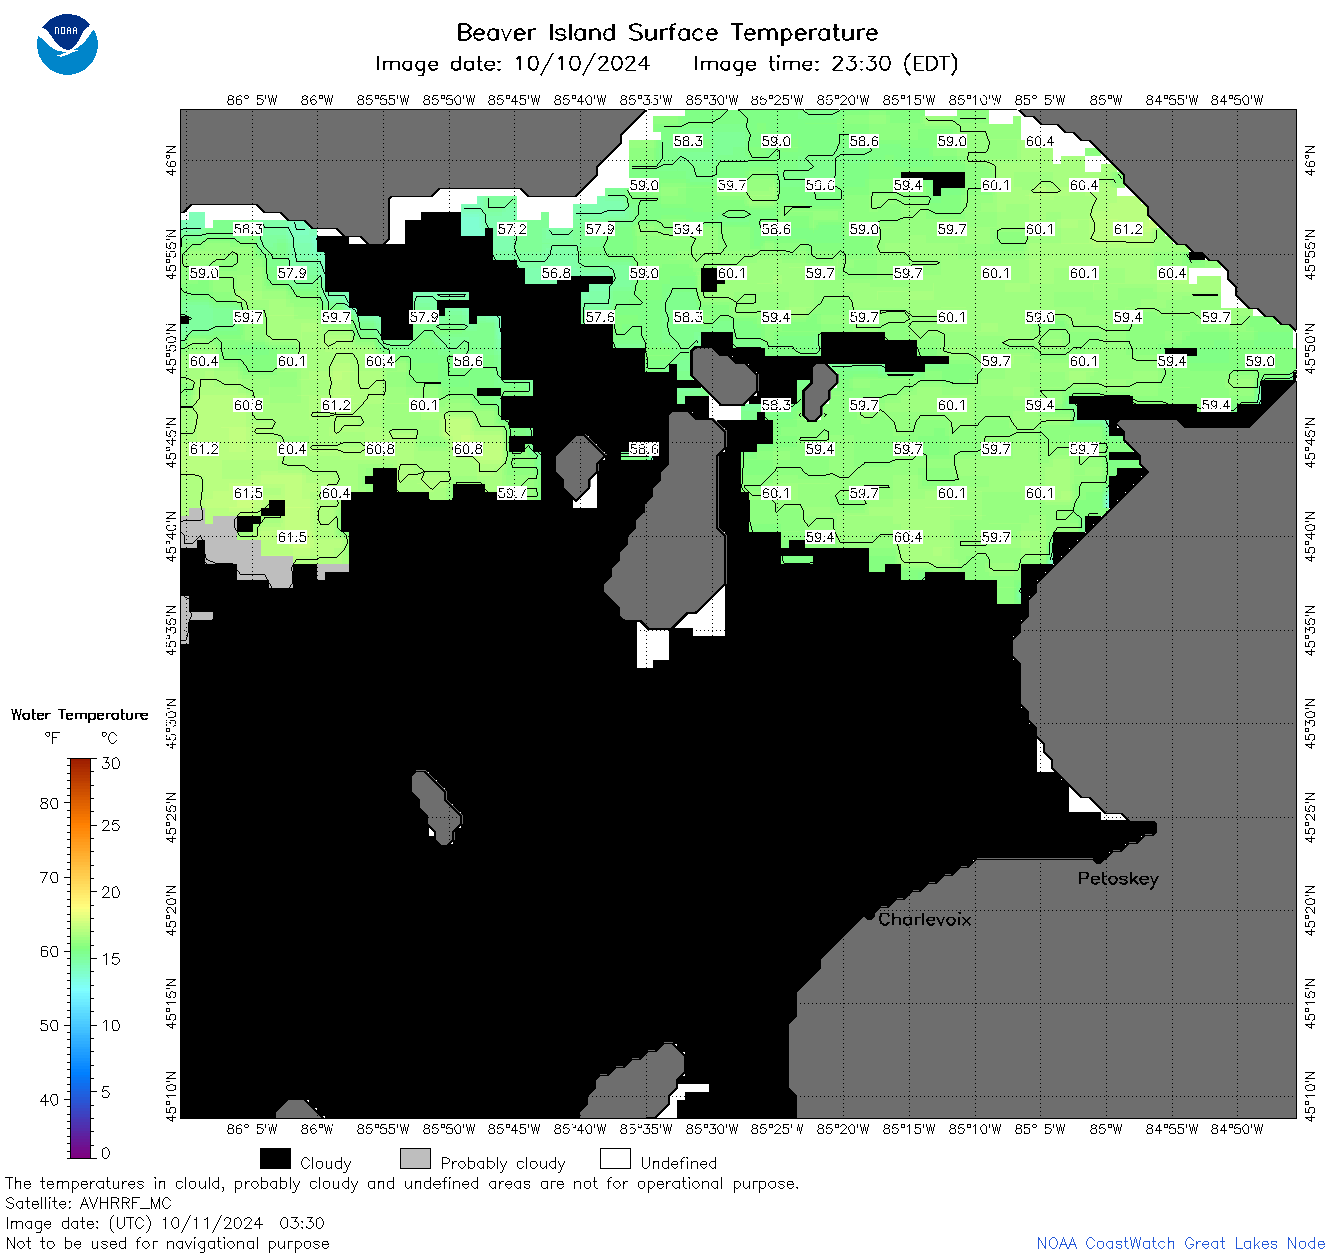Click the 56.8 temperature reading on the map
The image size is (1336, 1259).
556,273
